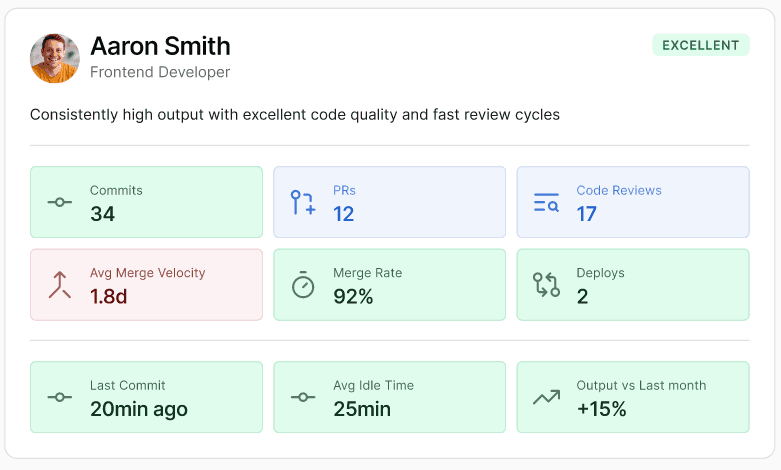This screenshot has height=470, width=781.
Task: Click the 'Last Commit' label
Action: pyautogui.click(x=128, y=385)
